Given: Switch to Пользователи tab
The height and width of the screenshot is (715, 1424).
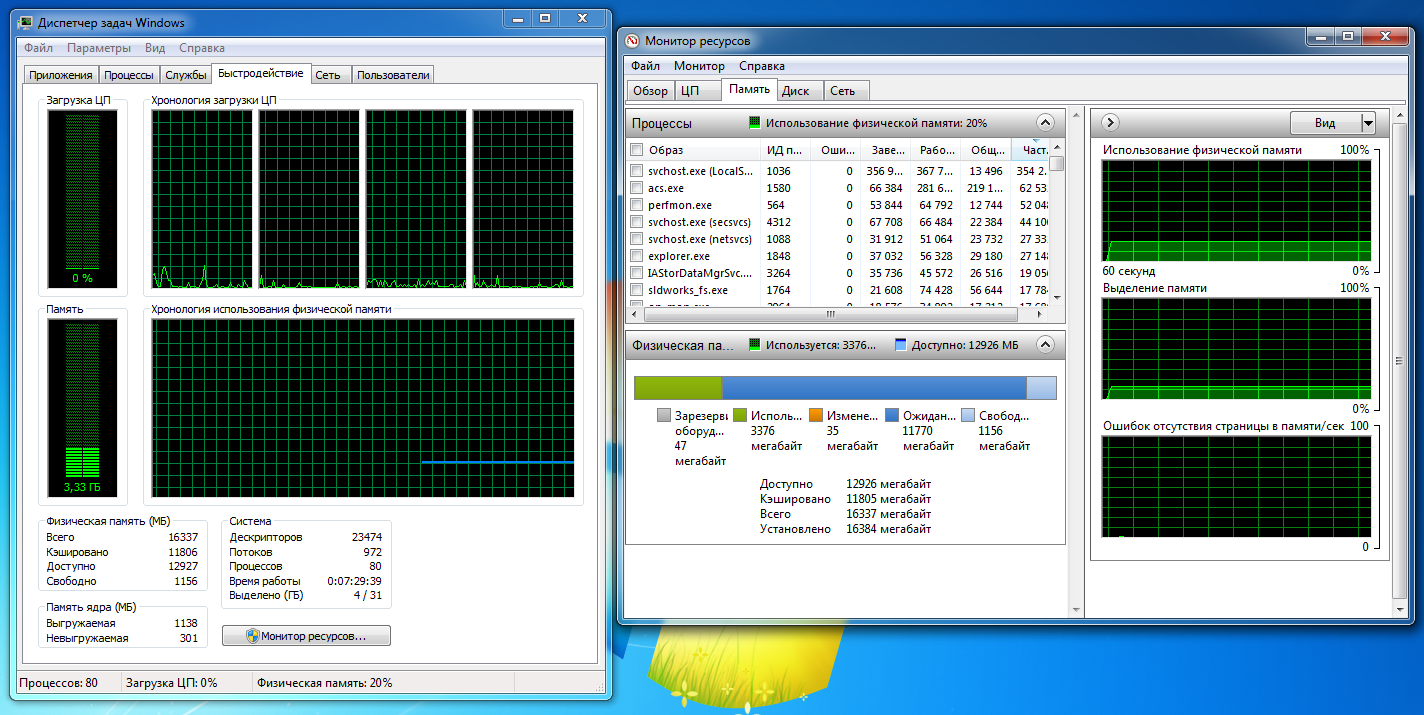Looking at the screenshot, I should (x=393, y=75).
